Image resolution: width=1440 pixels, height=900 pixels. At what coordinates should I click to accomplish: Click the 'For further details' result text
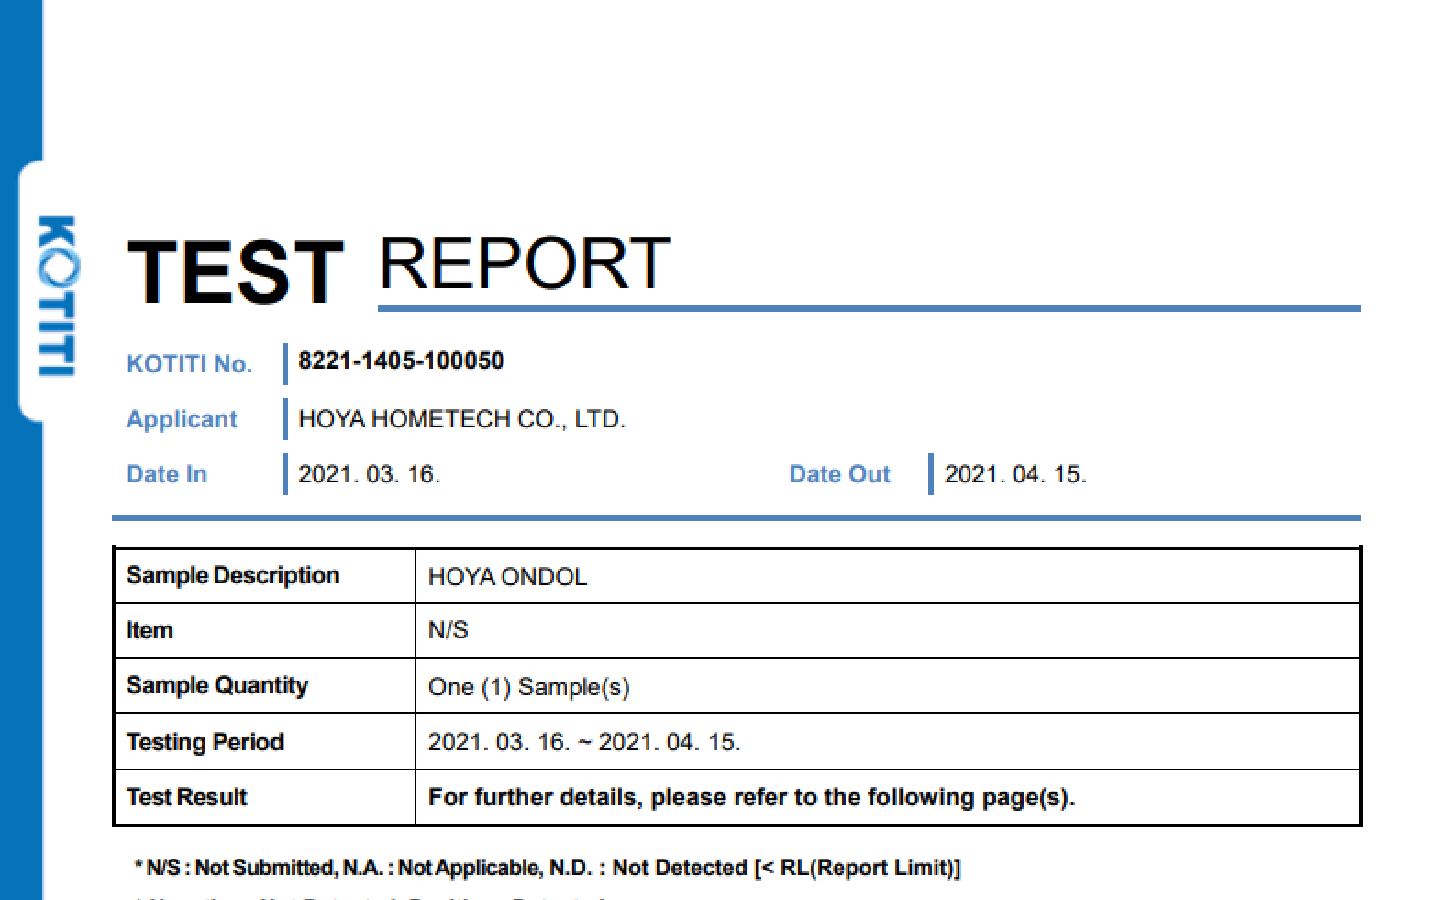(x=751, y=797)
